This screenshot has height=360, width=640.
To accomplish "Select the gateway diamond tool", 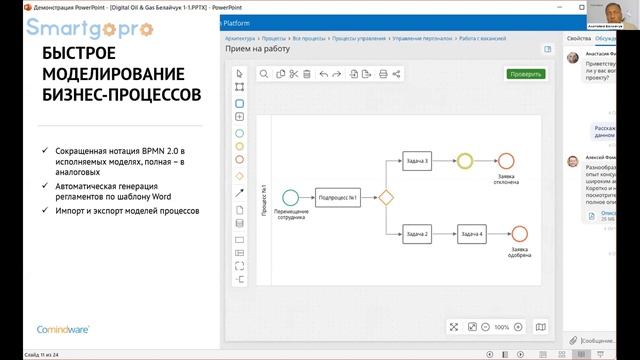I will click(240, 176).
